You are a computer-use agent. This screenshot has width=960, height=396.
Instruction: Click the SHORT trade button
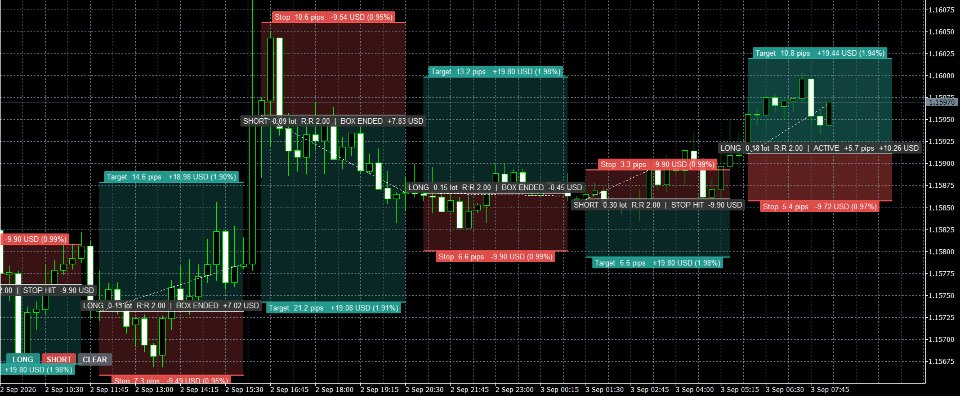pyautogui.click(x=59, y=359)
